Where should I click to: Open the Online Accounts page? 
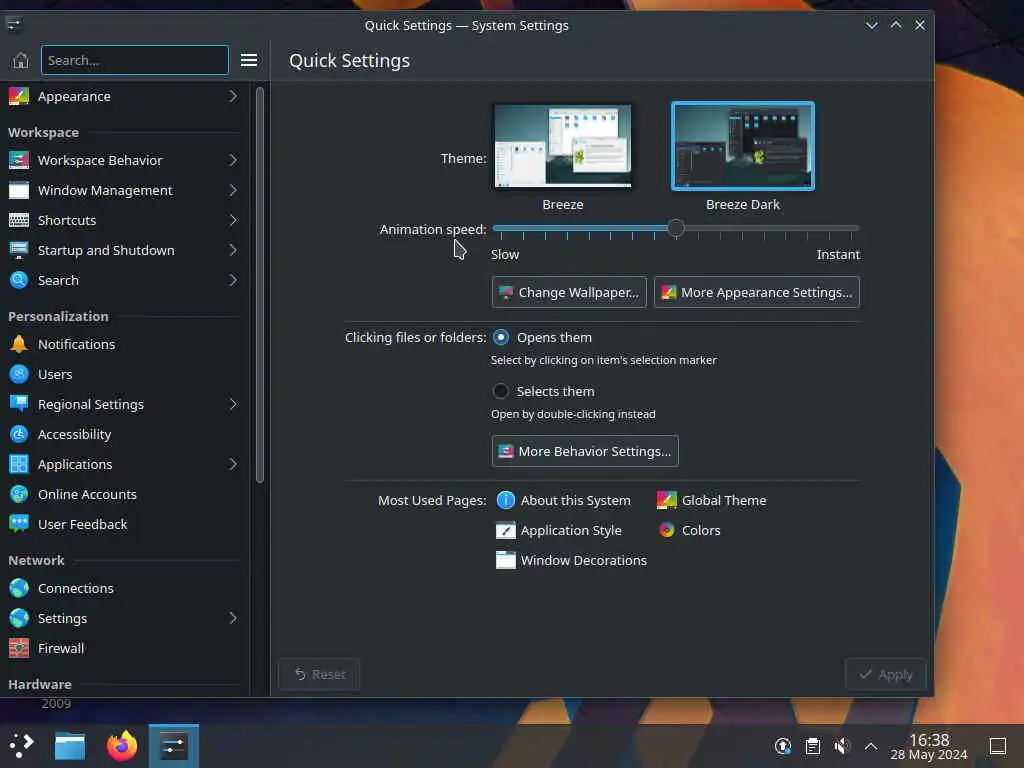[124, 494]
